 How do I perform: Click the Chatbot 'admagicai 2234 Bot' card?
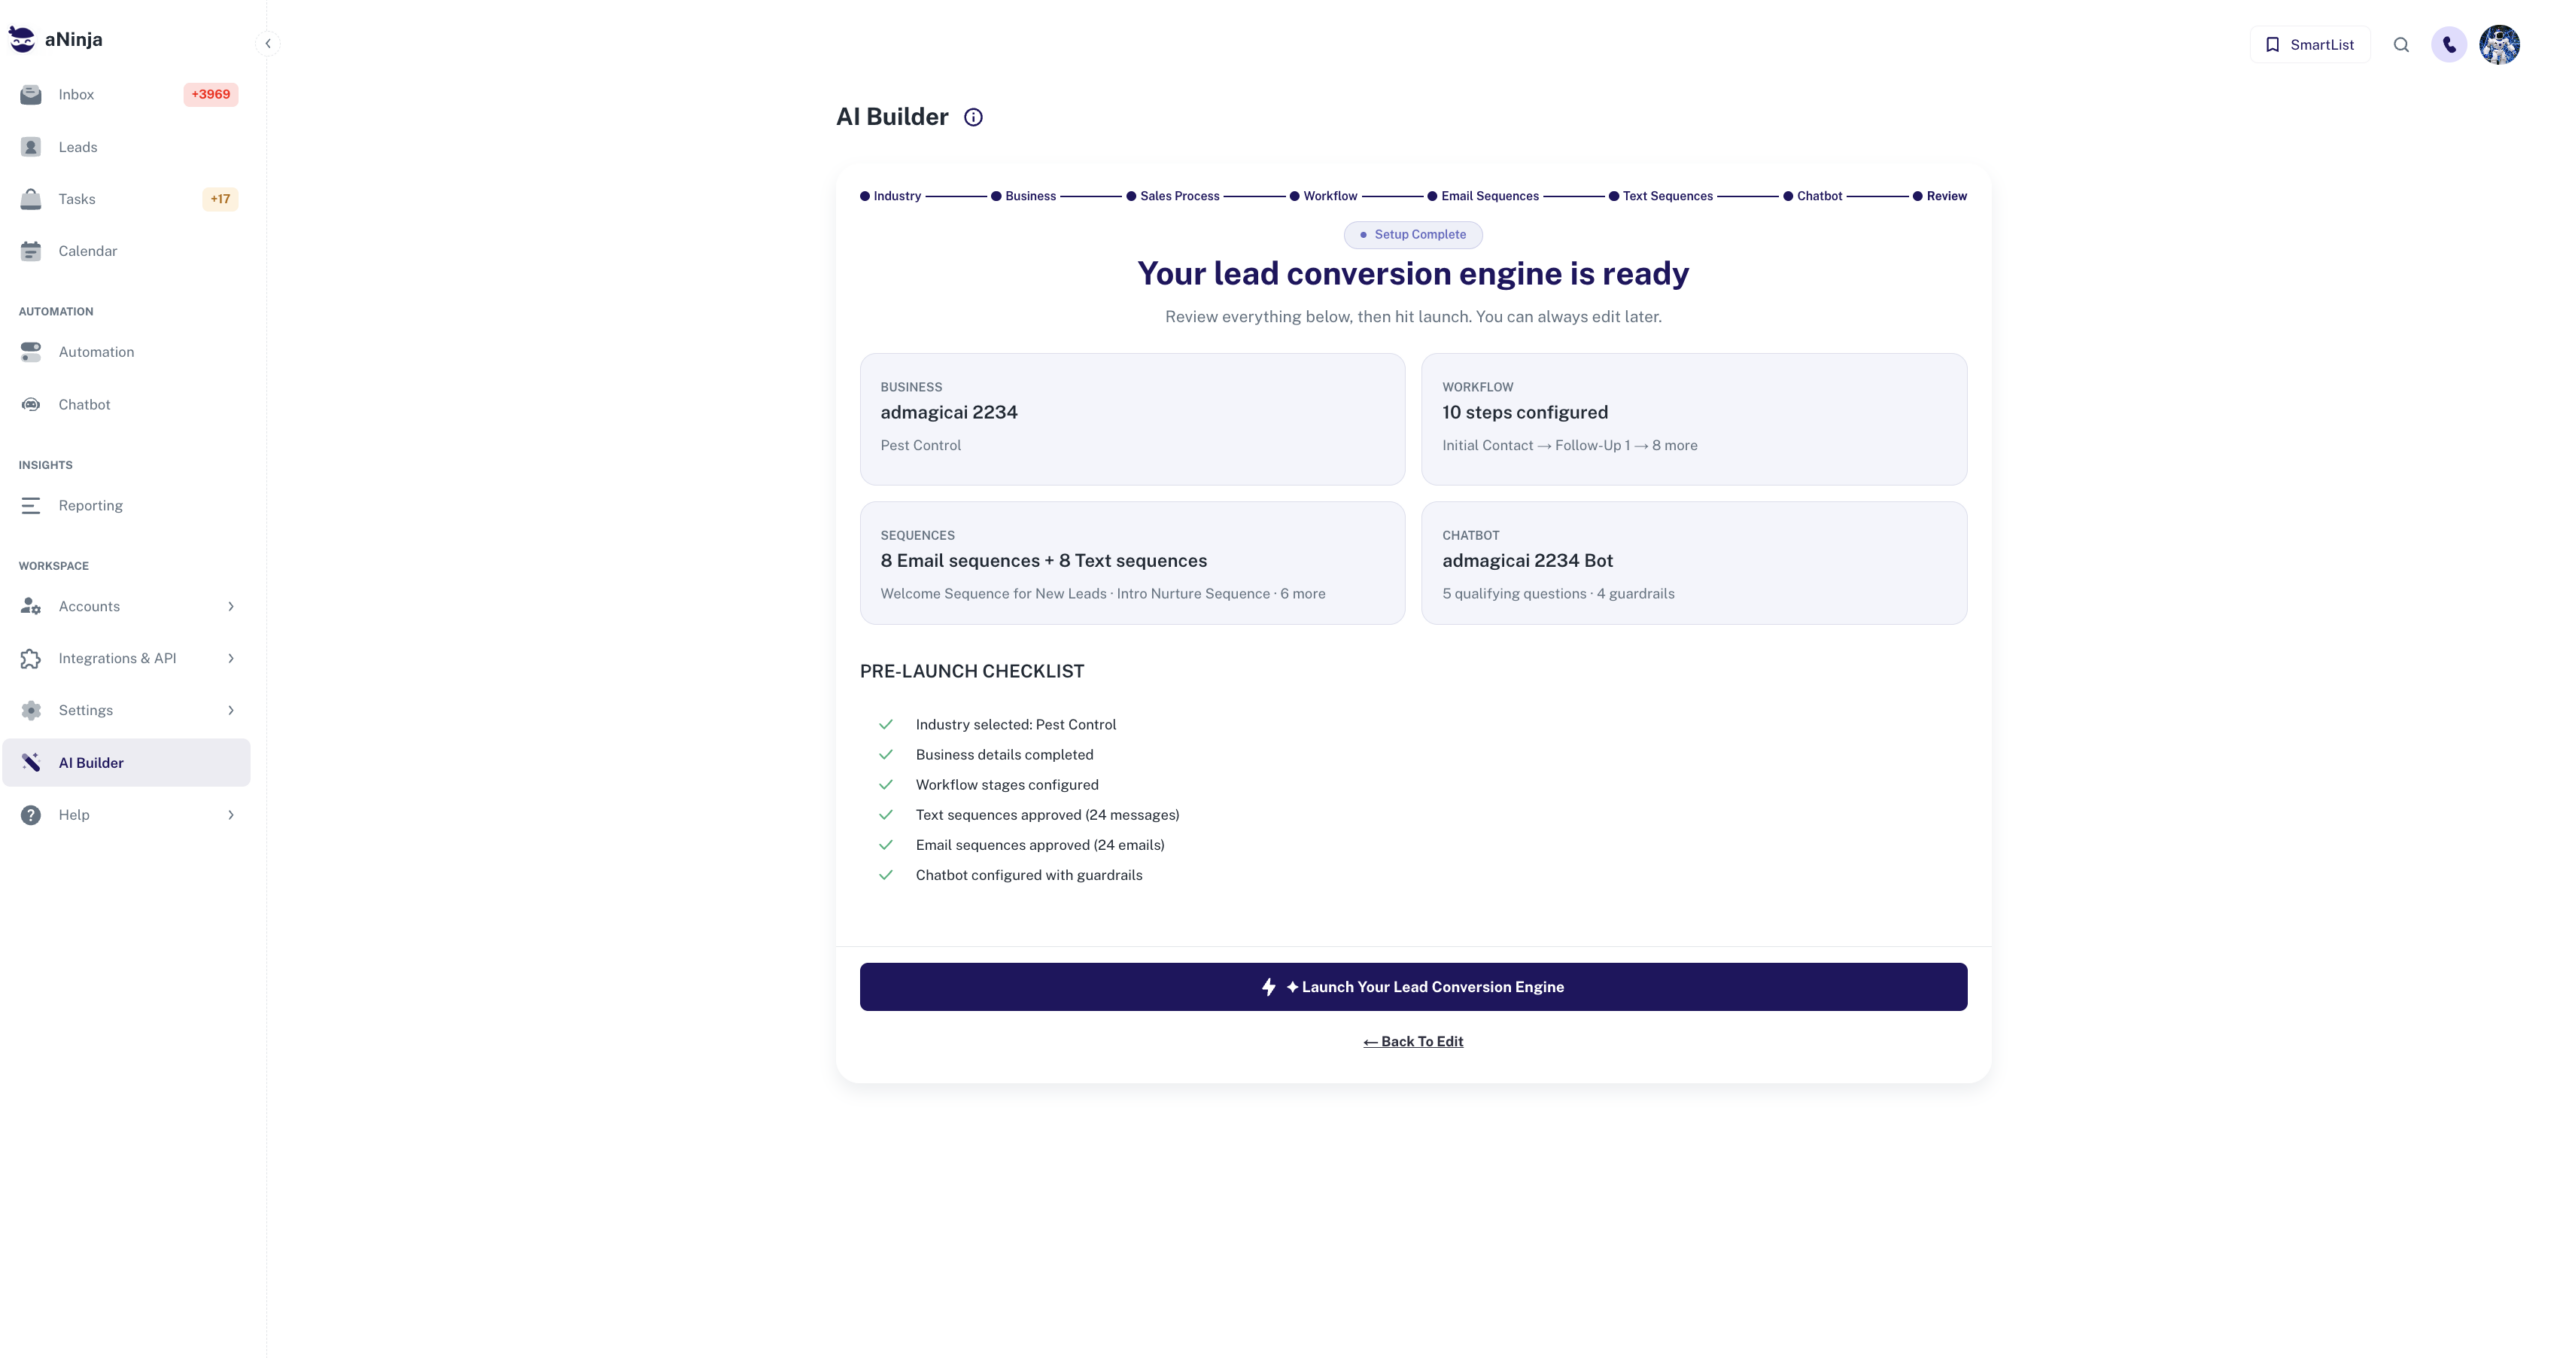pyautogui.click(x=1694, y=563)
